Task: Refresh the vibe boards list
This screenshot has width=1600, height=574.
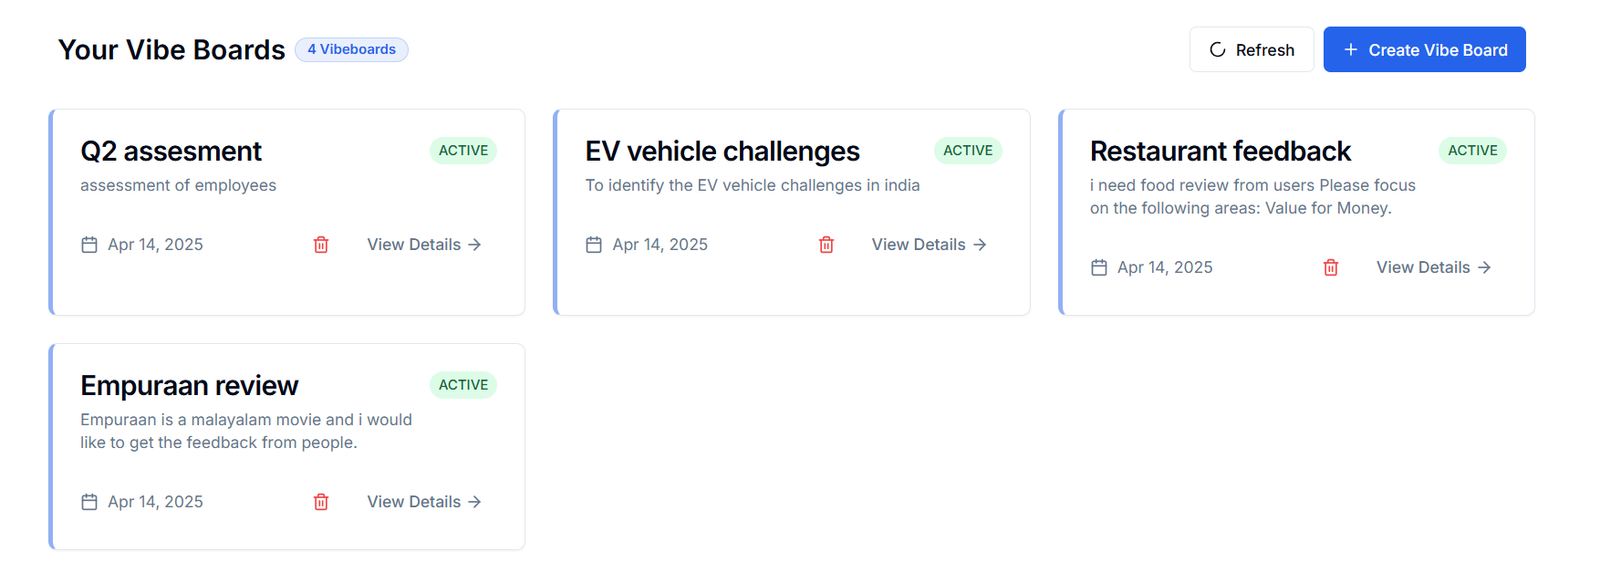Action: 1252,50
